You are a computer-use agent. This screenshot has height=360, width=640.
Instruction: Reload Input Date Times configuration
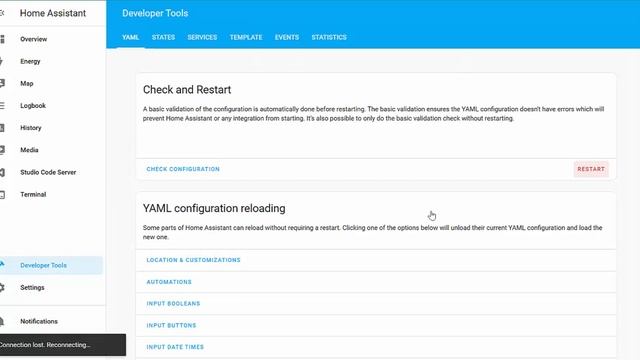coord(175,347)
